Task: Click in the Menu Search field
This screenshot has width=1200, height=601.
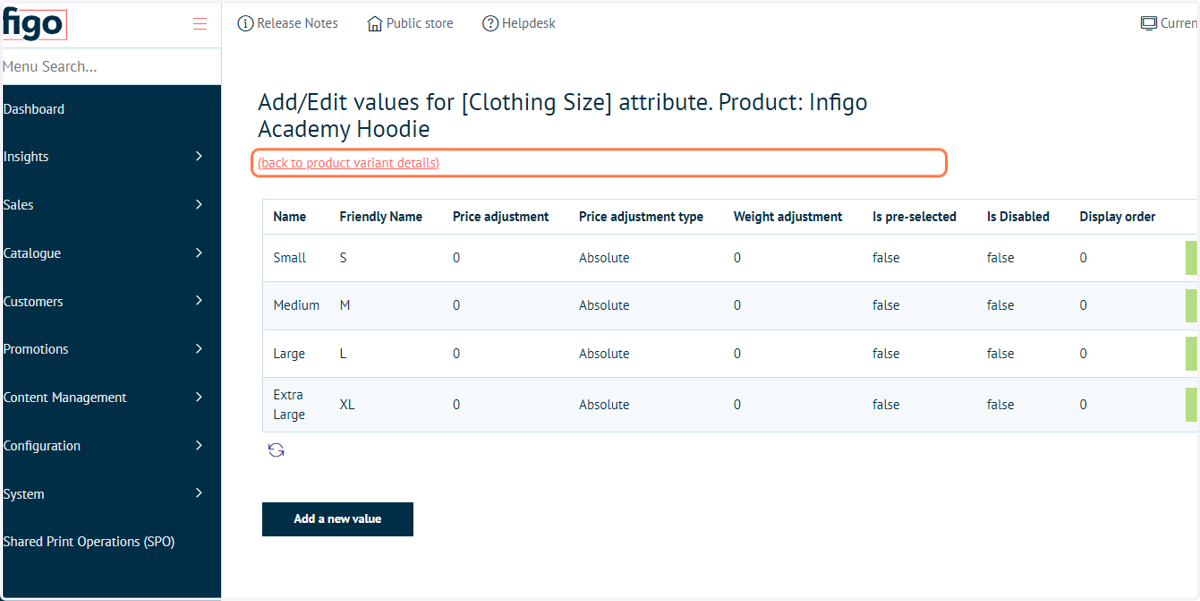Action: [x=110, y=67]
